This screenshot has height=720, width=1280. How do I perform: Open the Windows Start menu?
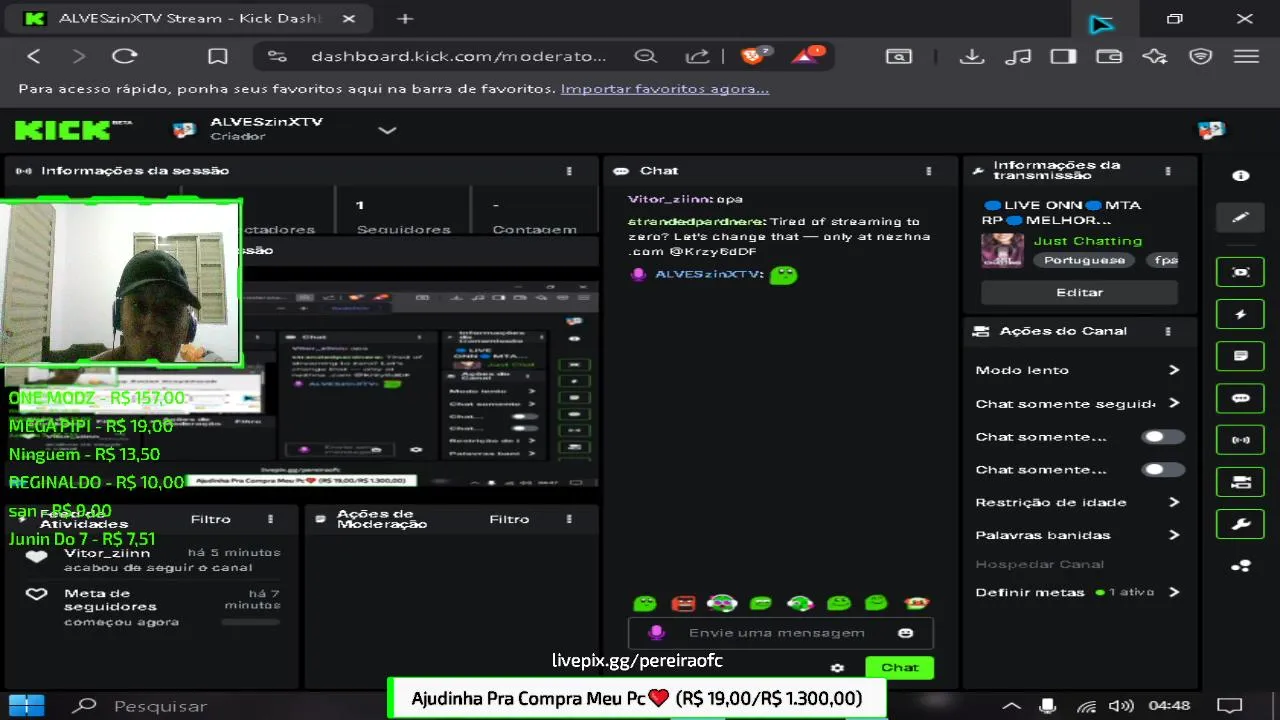[x=26, y=705]
